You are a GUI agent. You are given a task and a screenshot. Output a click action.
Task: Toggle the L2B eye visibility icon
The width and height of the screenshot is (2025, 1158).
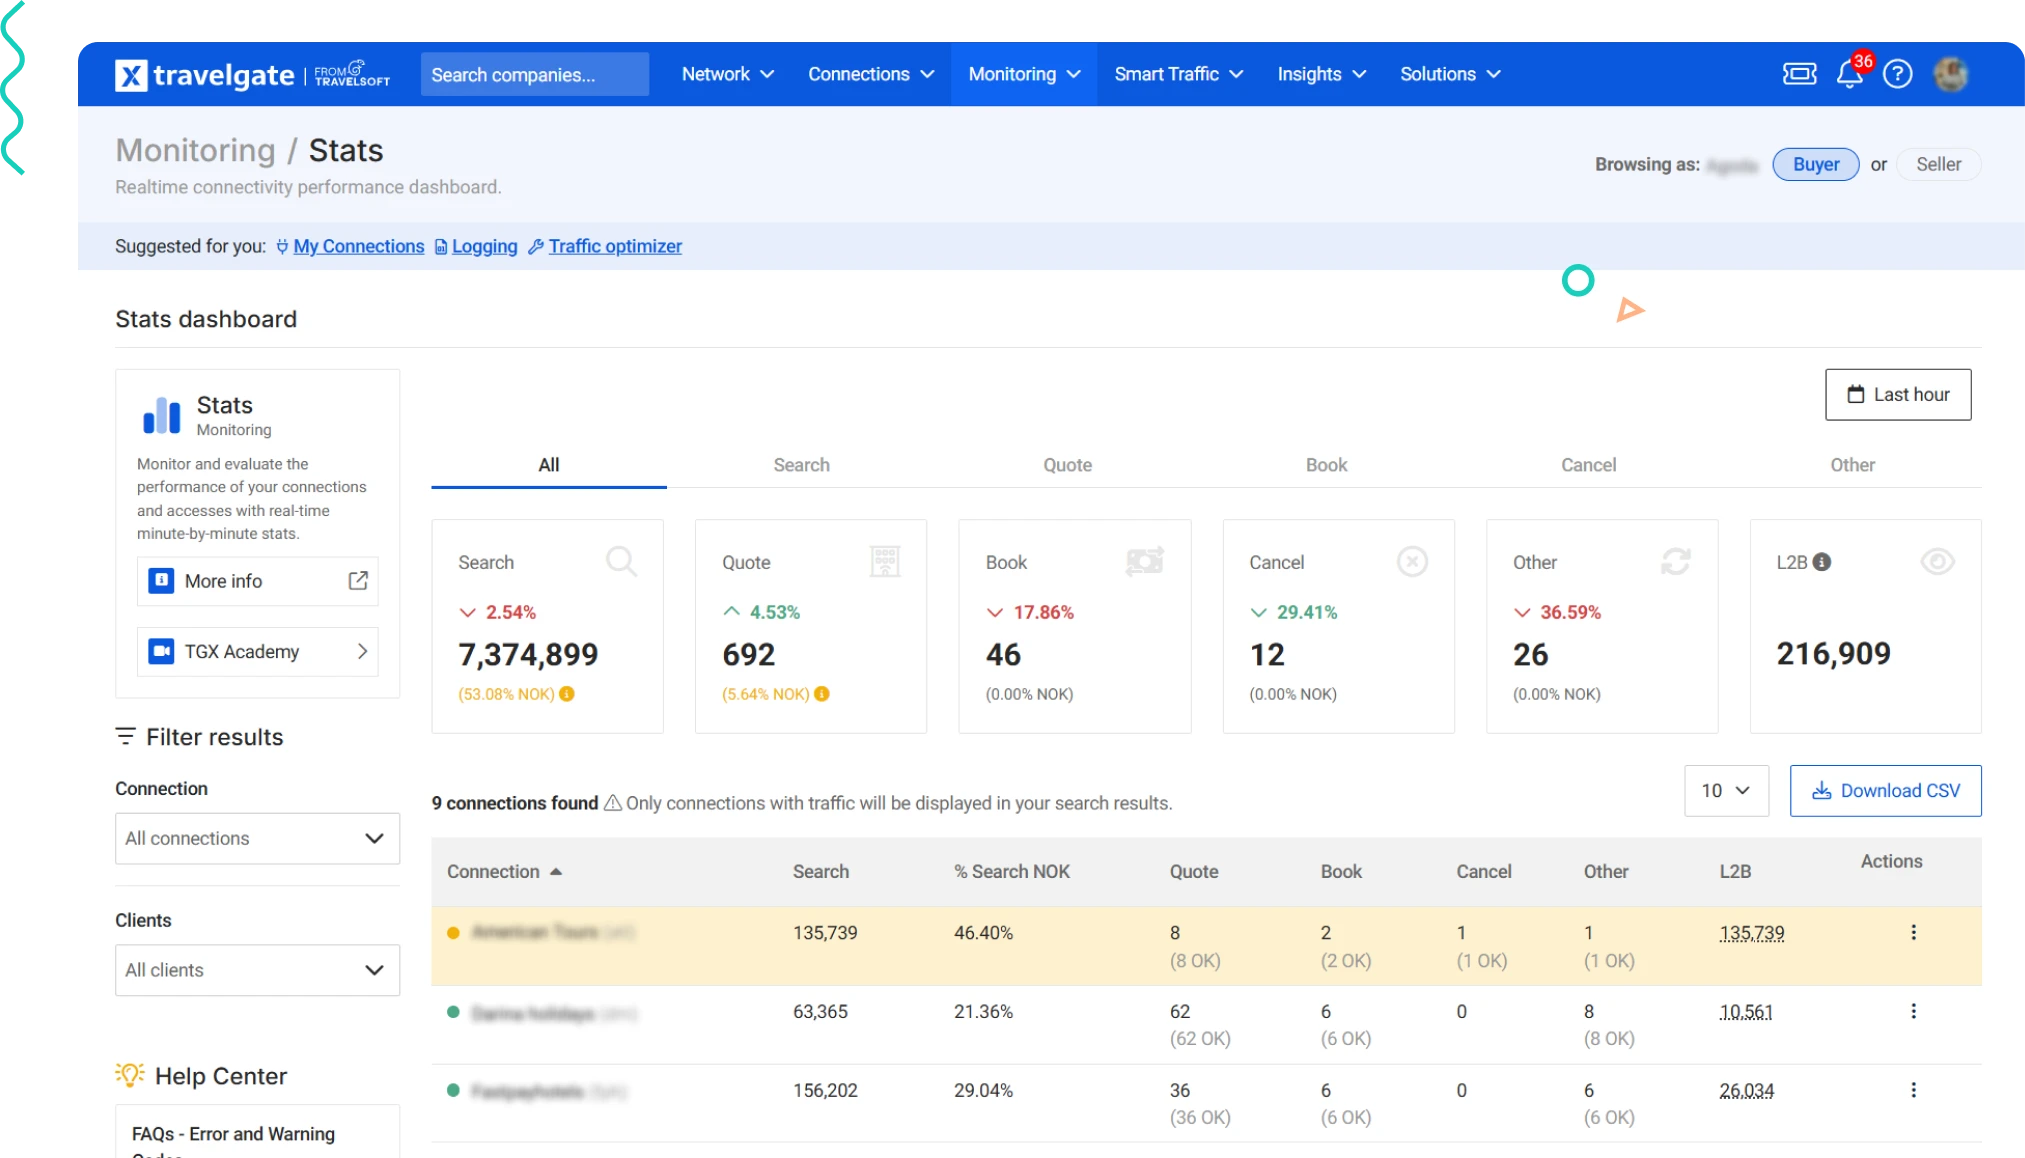[x=1937, y=562]
